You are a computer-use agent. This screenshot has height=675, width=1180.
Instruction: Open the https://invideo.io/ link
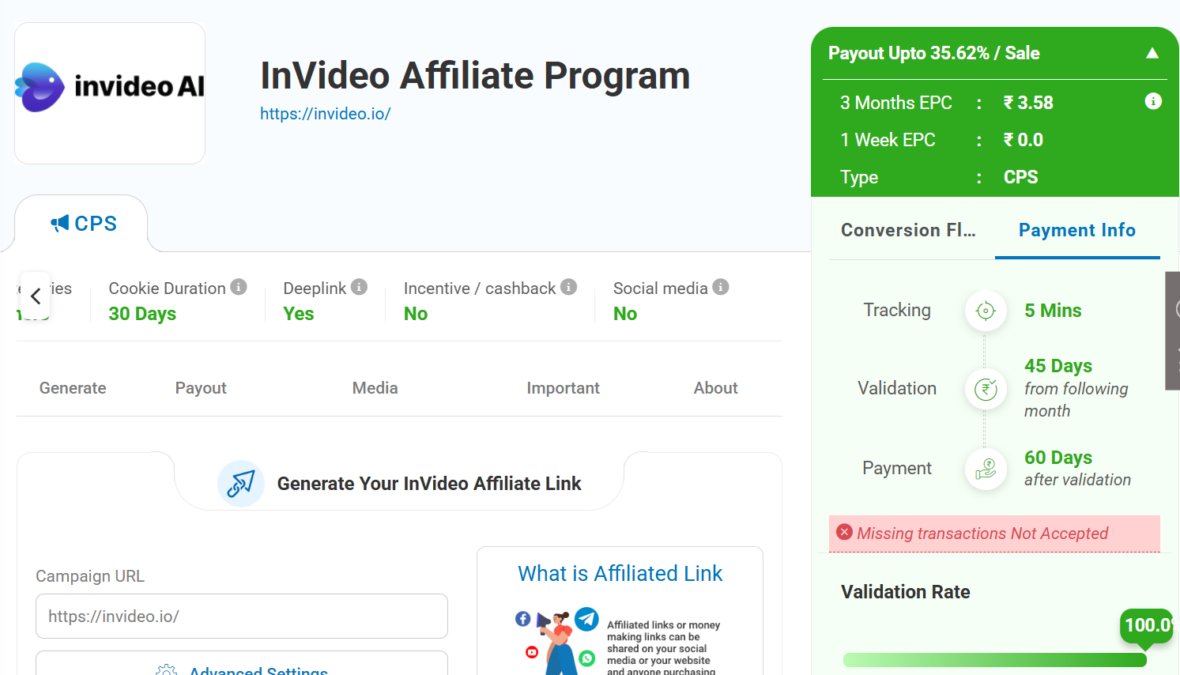[x=325, y=114]
